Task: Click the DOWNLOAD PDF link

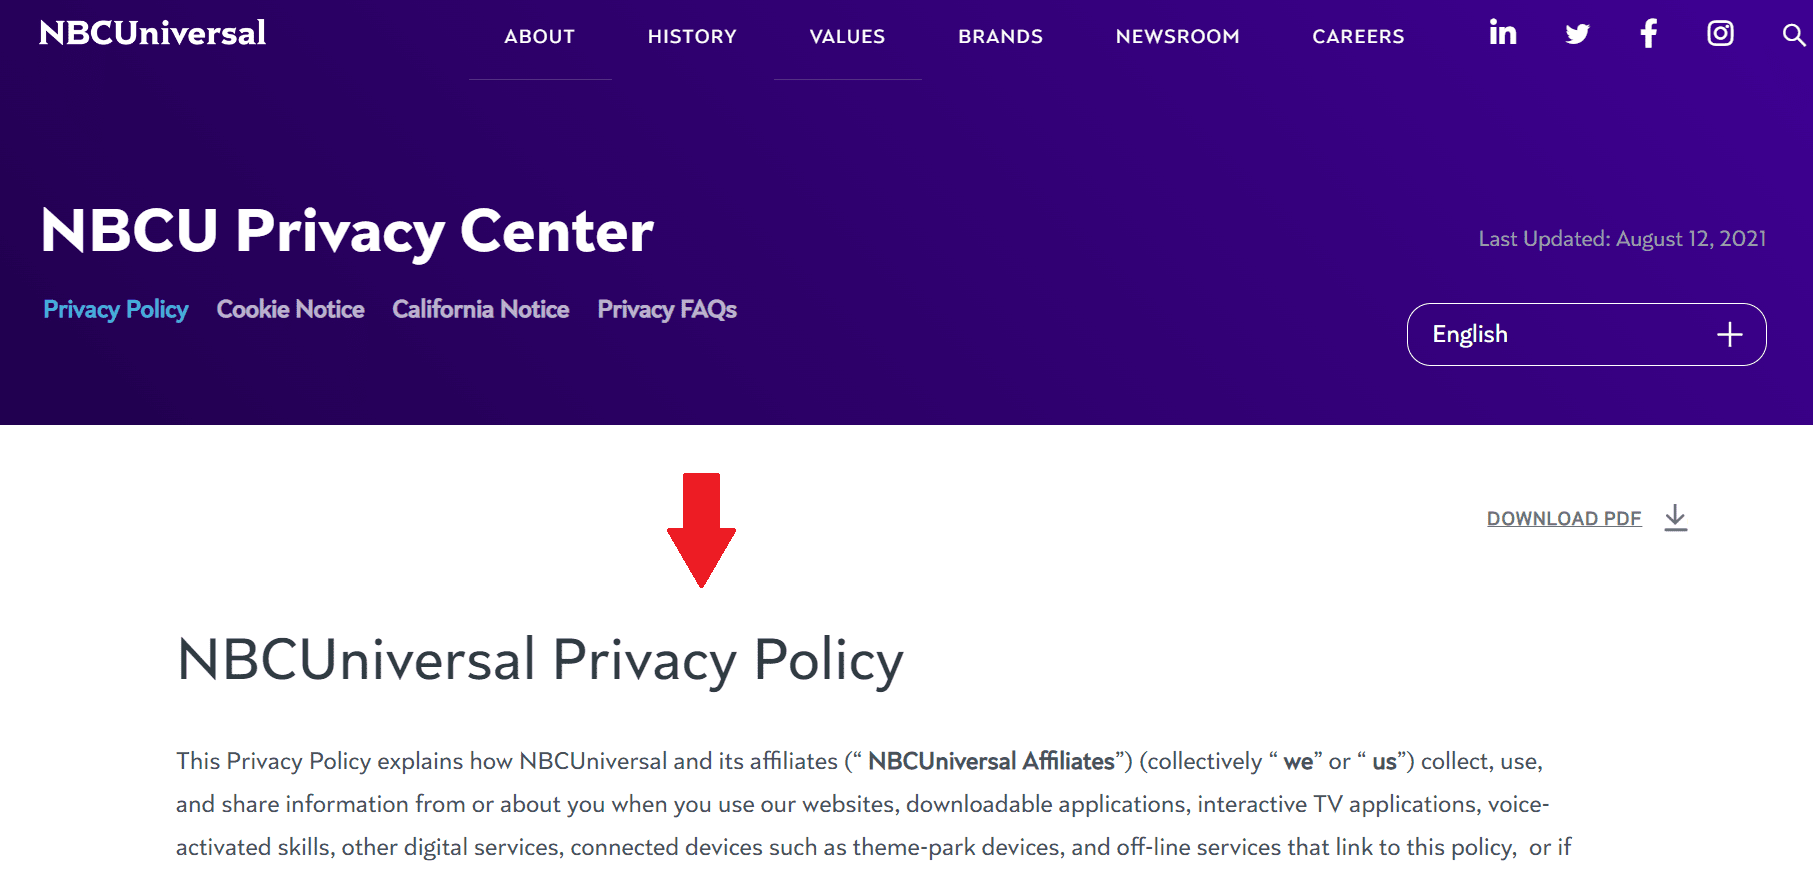Action: click(x=1564, y=518)
